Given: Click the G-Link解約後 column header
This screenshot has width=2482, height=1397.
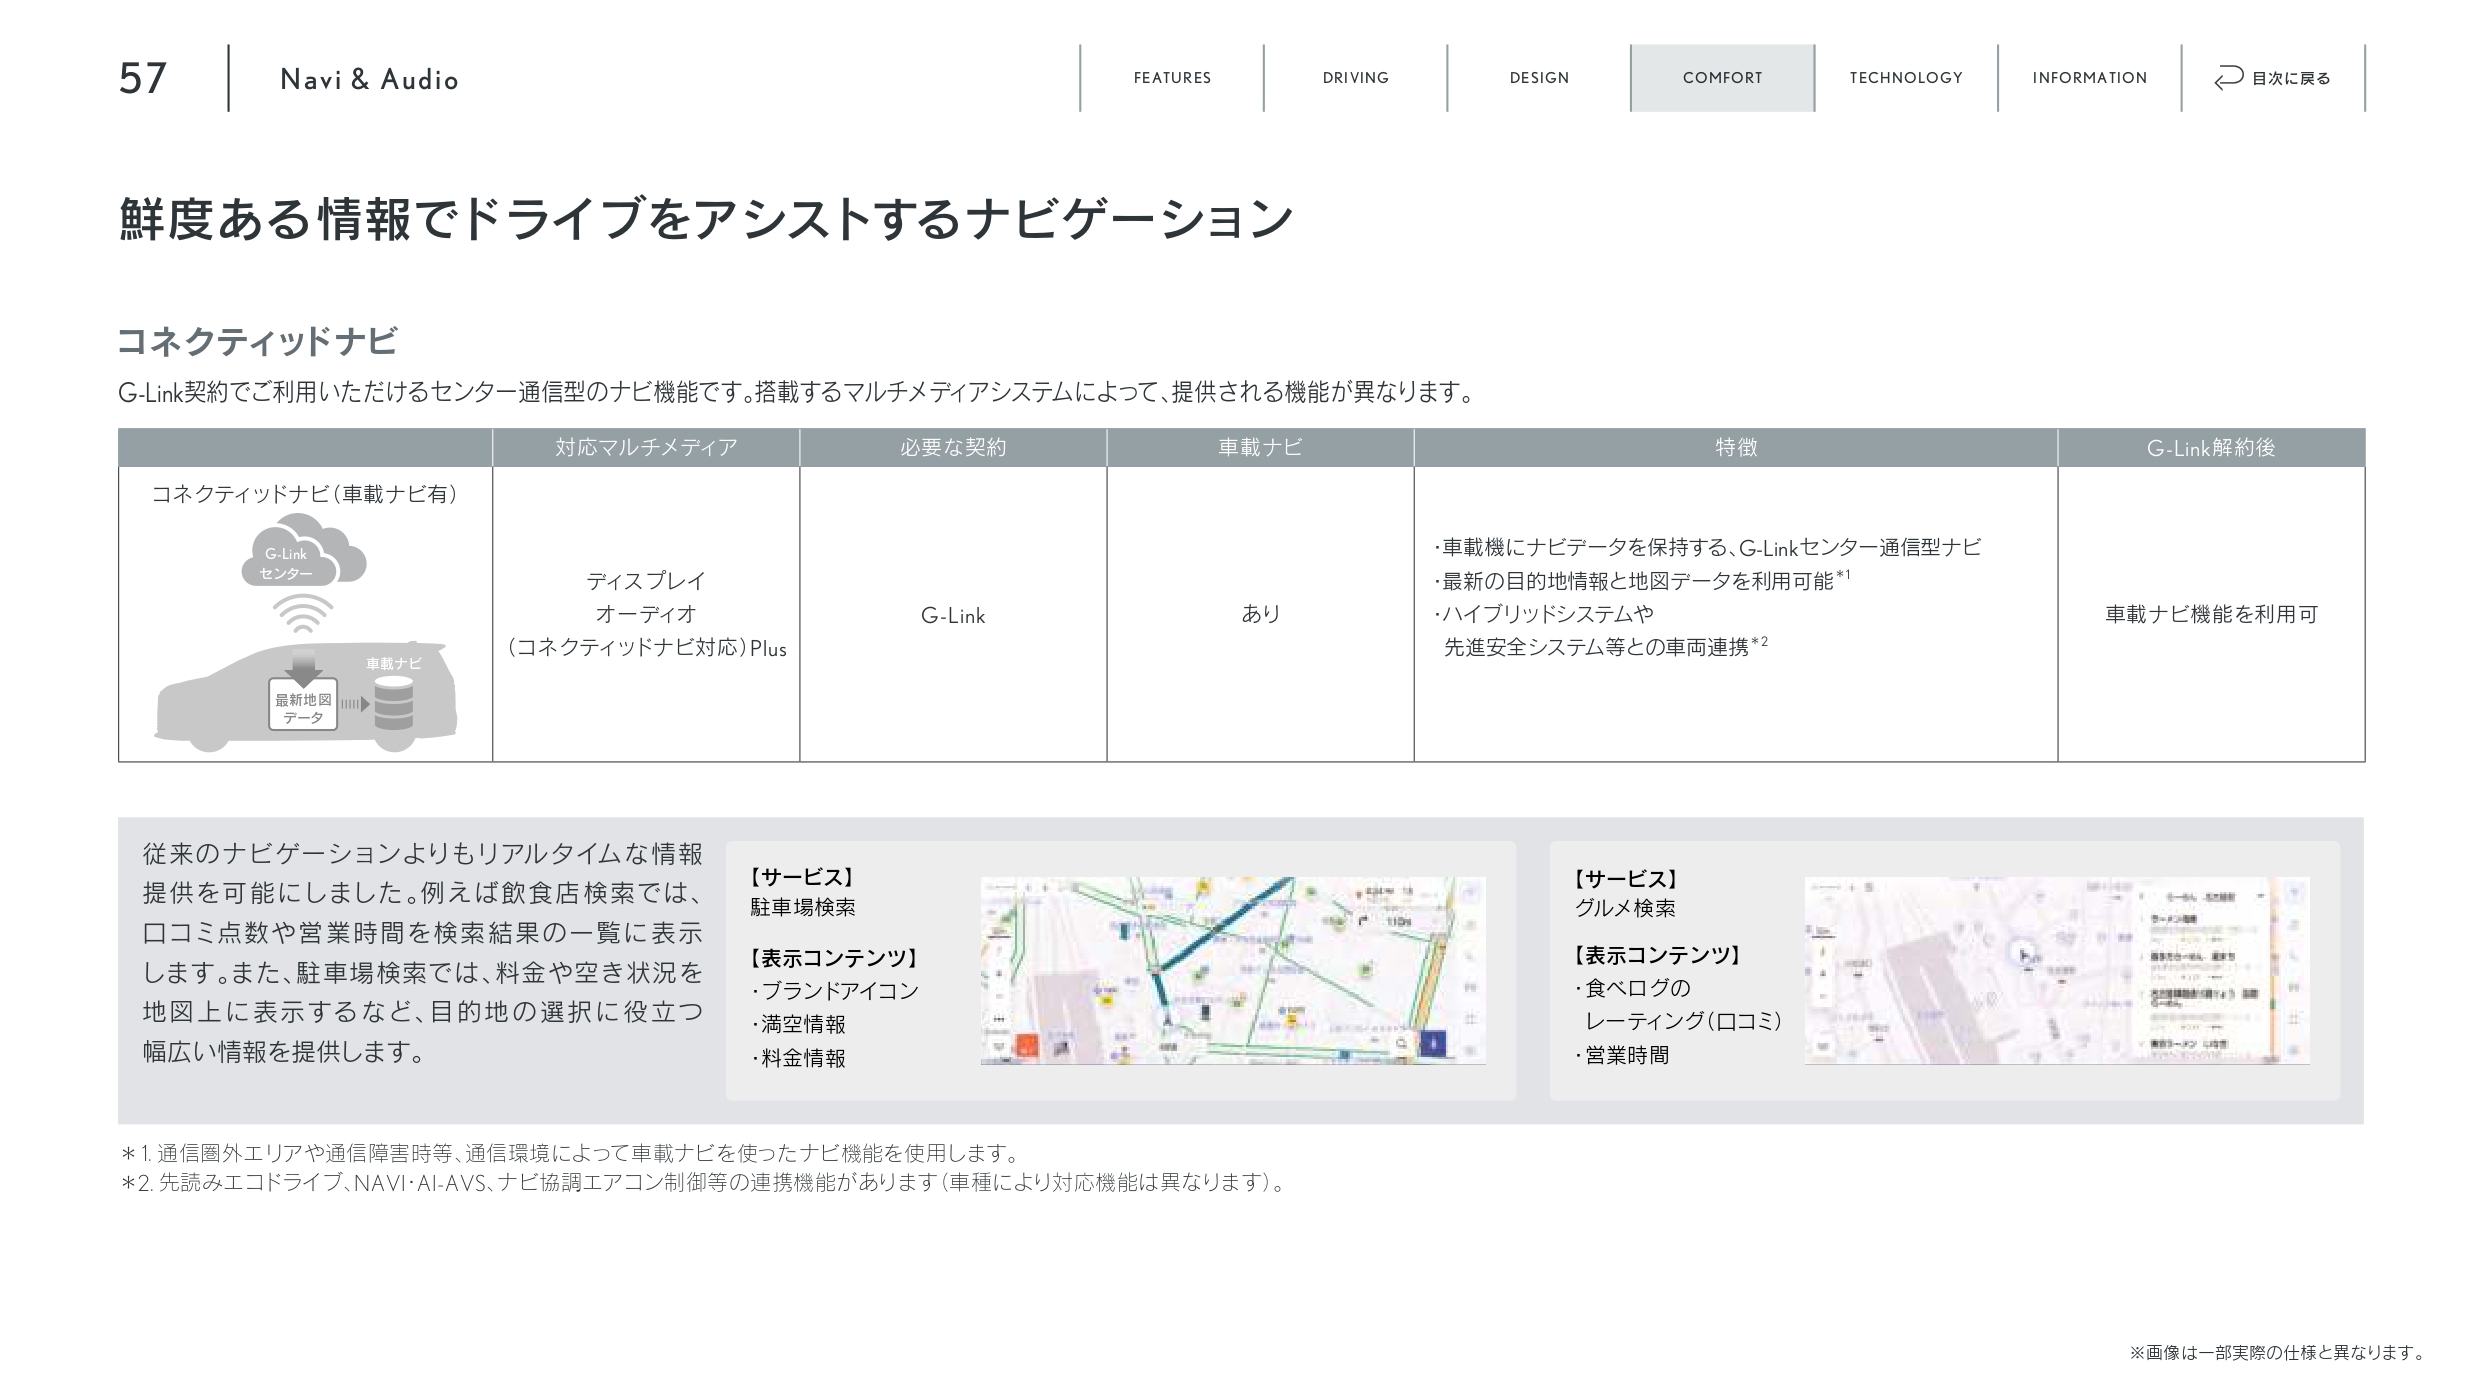Looking at the screenshot, I should point(2210,448).
